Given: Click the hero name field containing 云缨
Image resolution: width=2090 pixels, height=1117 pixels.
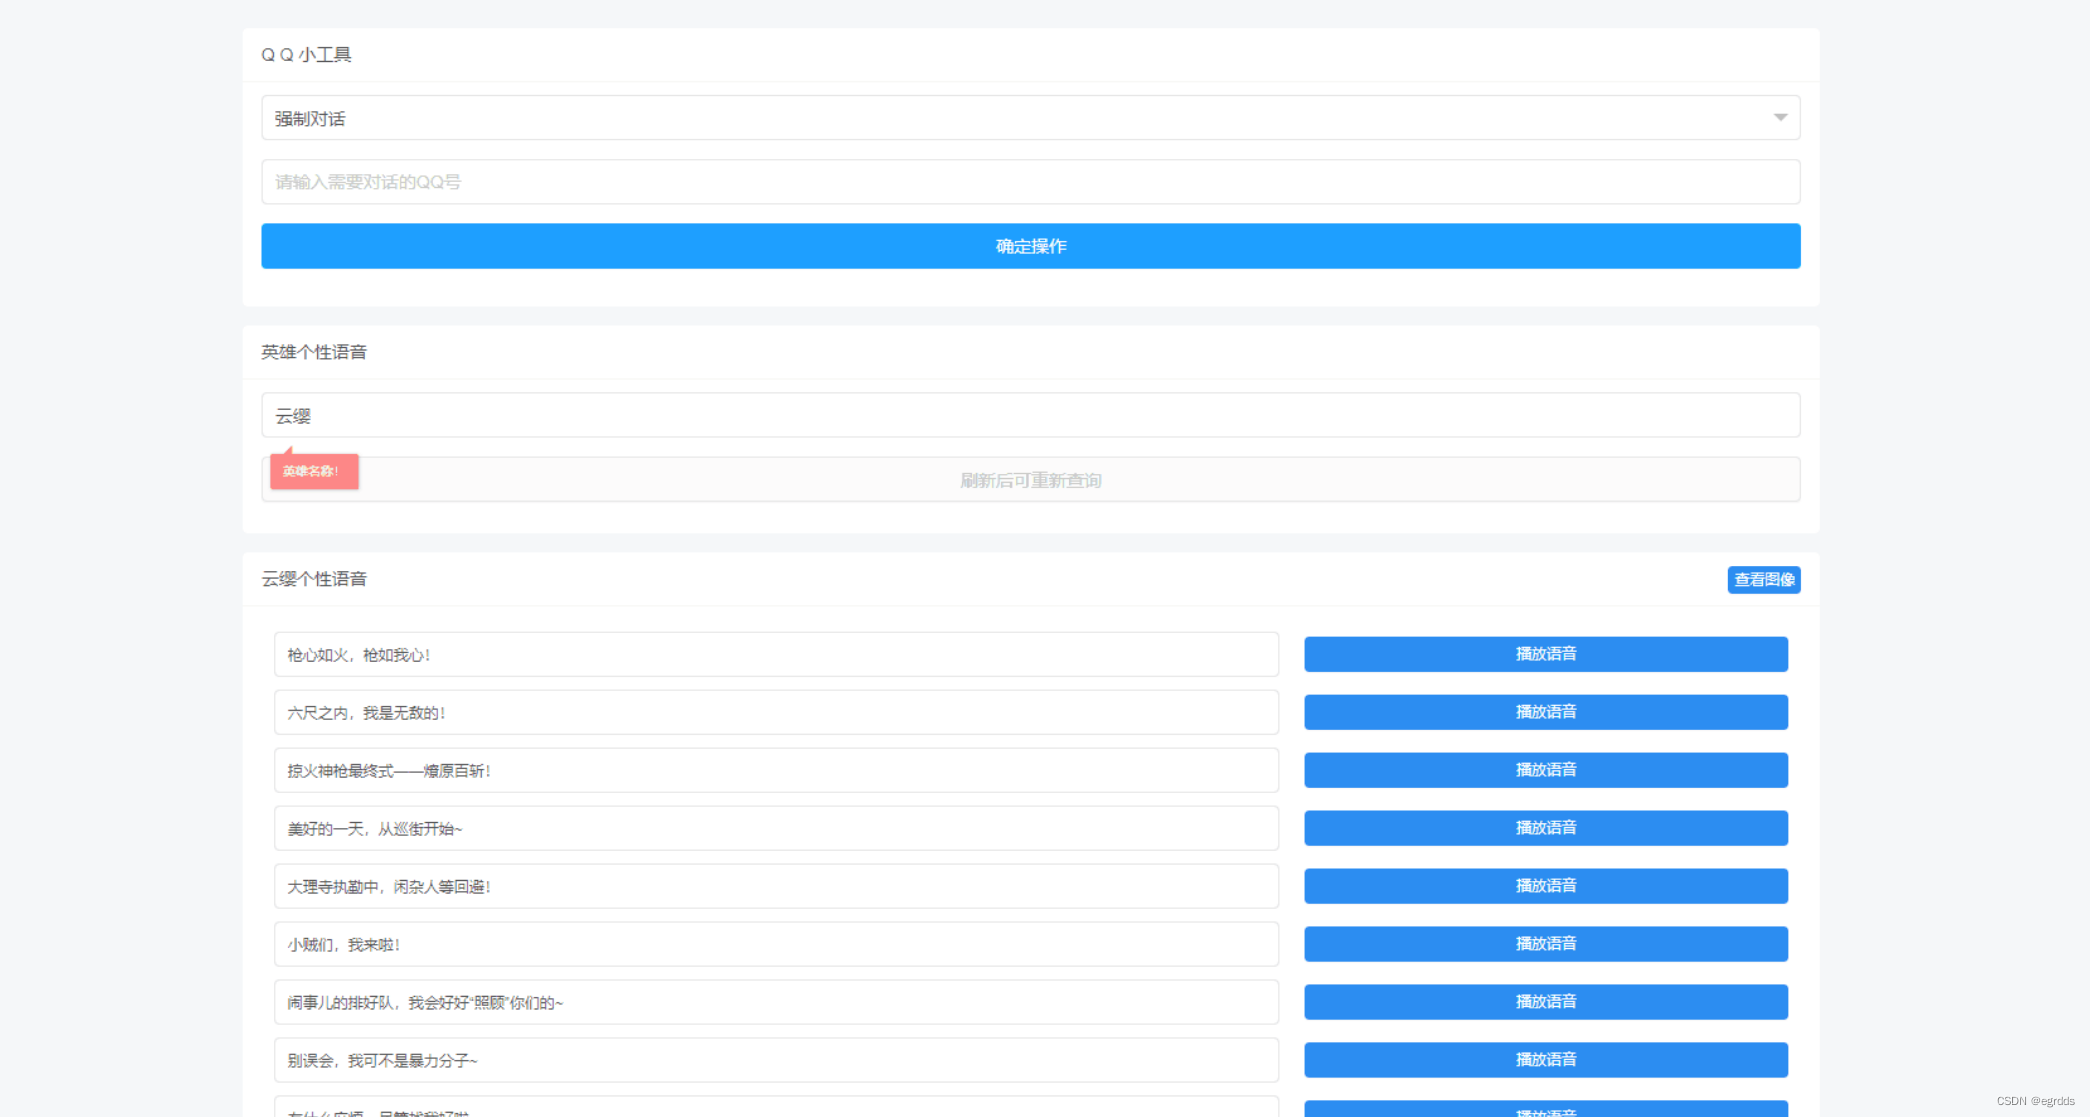Looking at the screenshot, I should coord(1030,415).
